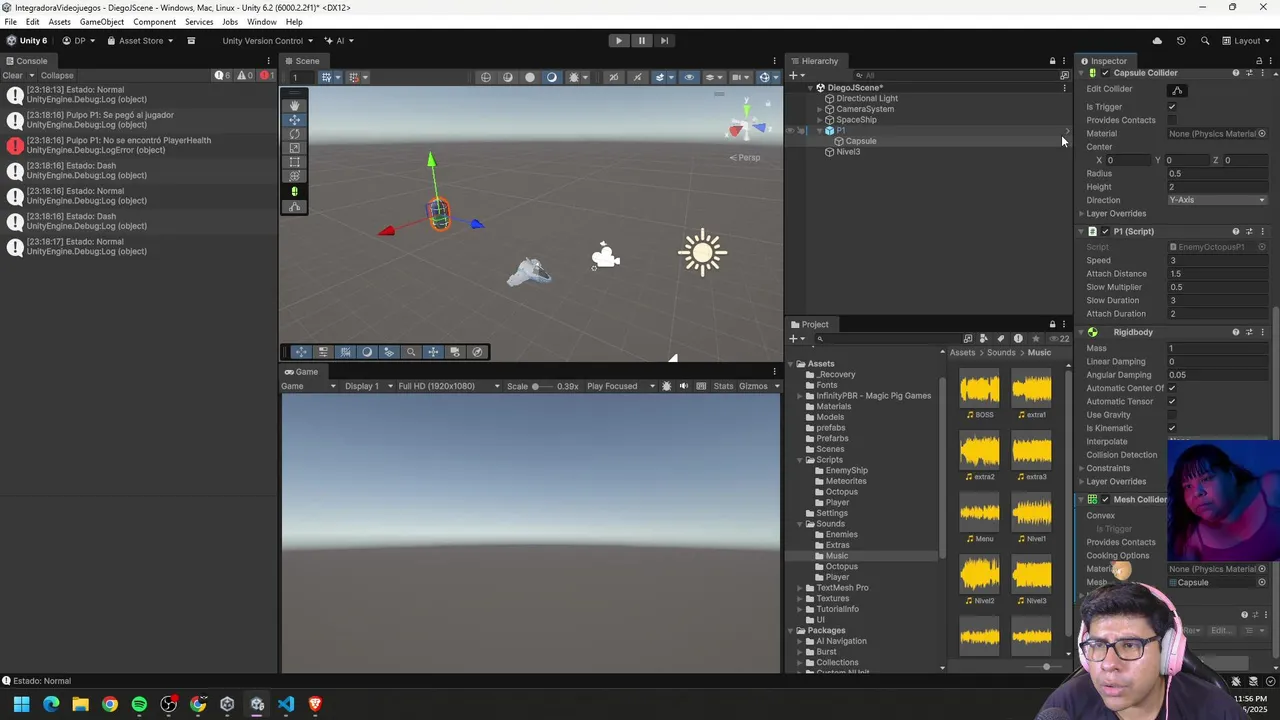Toggle scene visibility eye icon in Scene toolbar
Image resolution: width=1280 pixels, height=720 pixels.
pyautogui.click(x=688, y=77)
